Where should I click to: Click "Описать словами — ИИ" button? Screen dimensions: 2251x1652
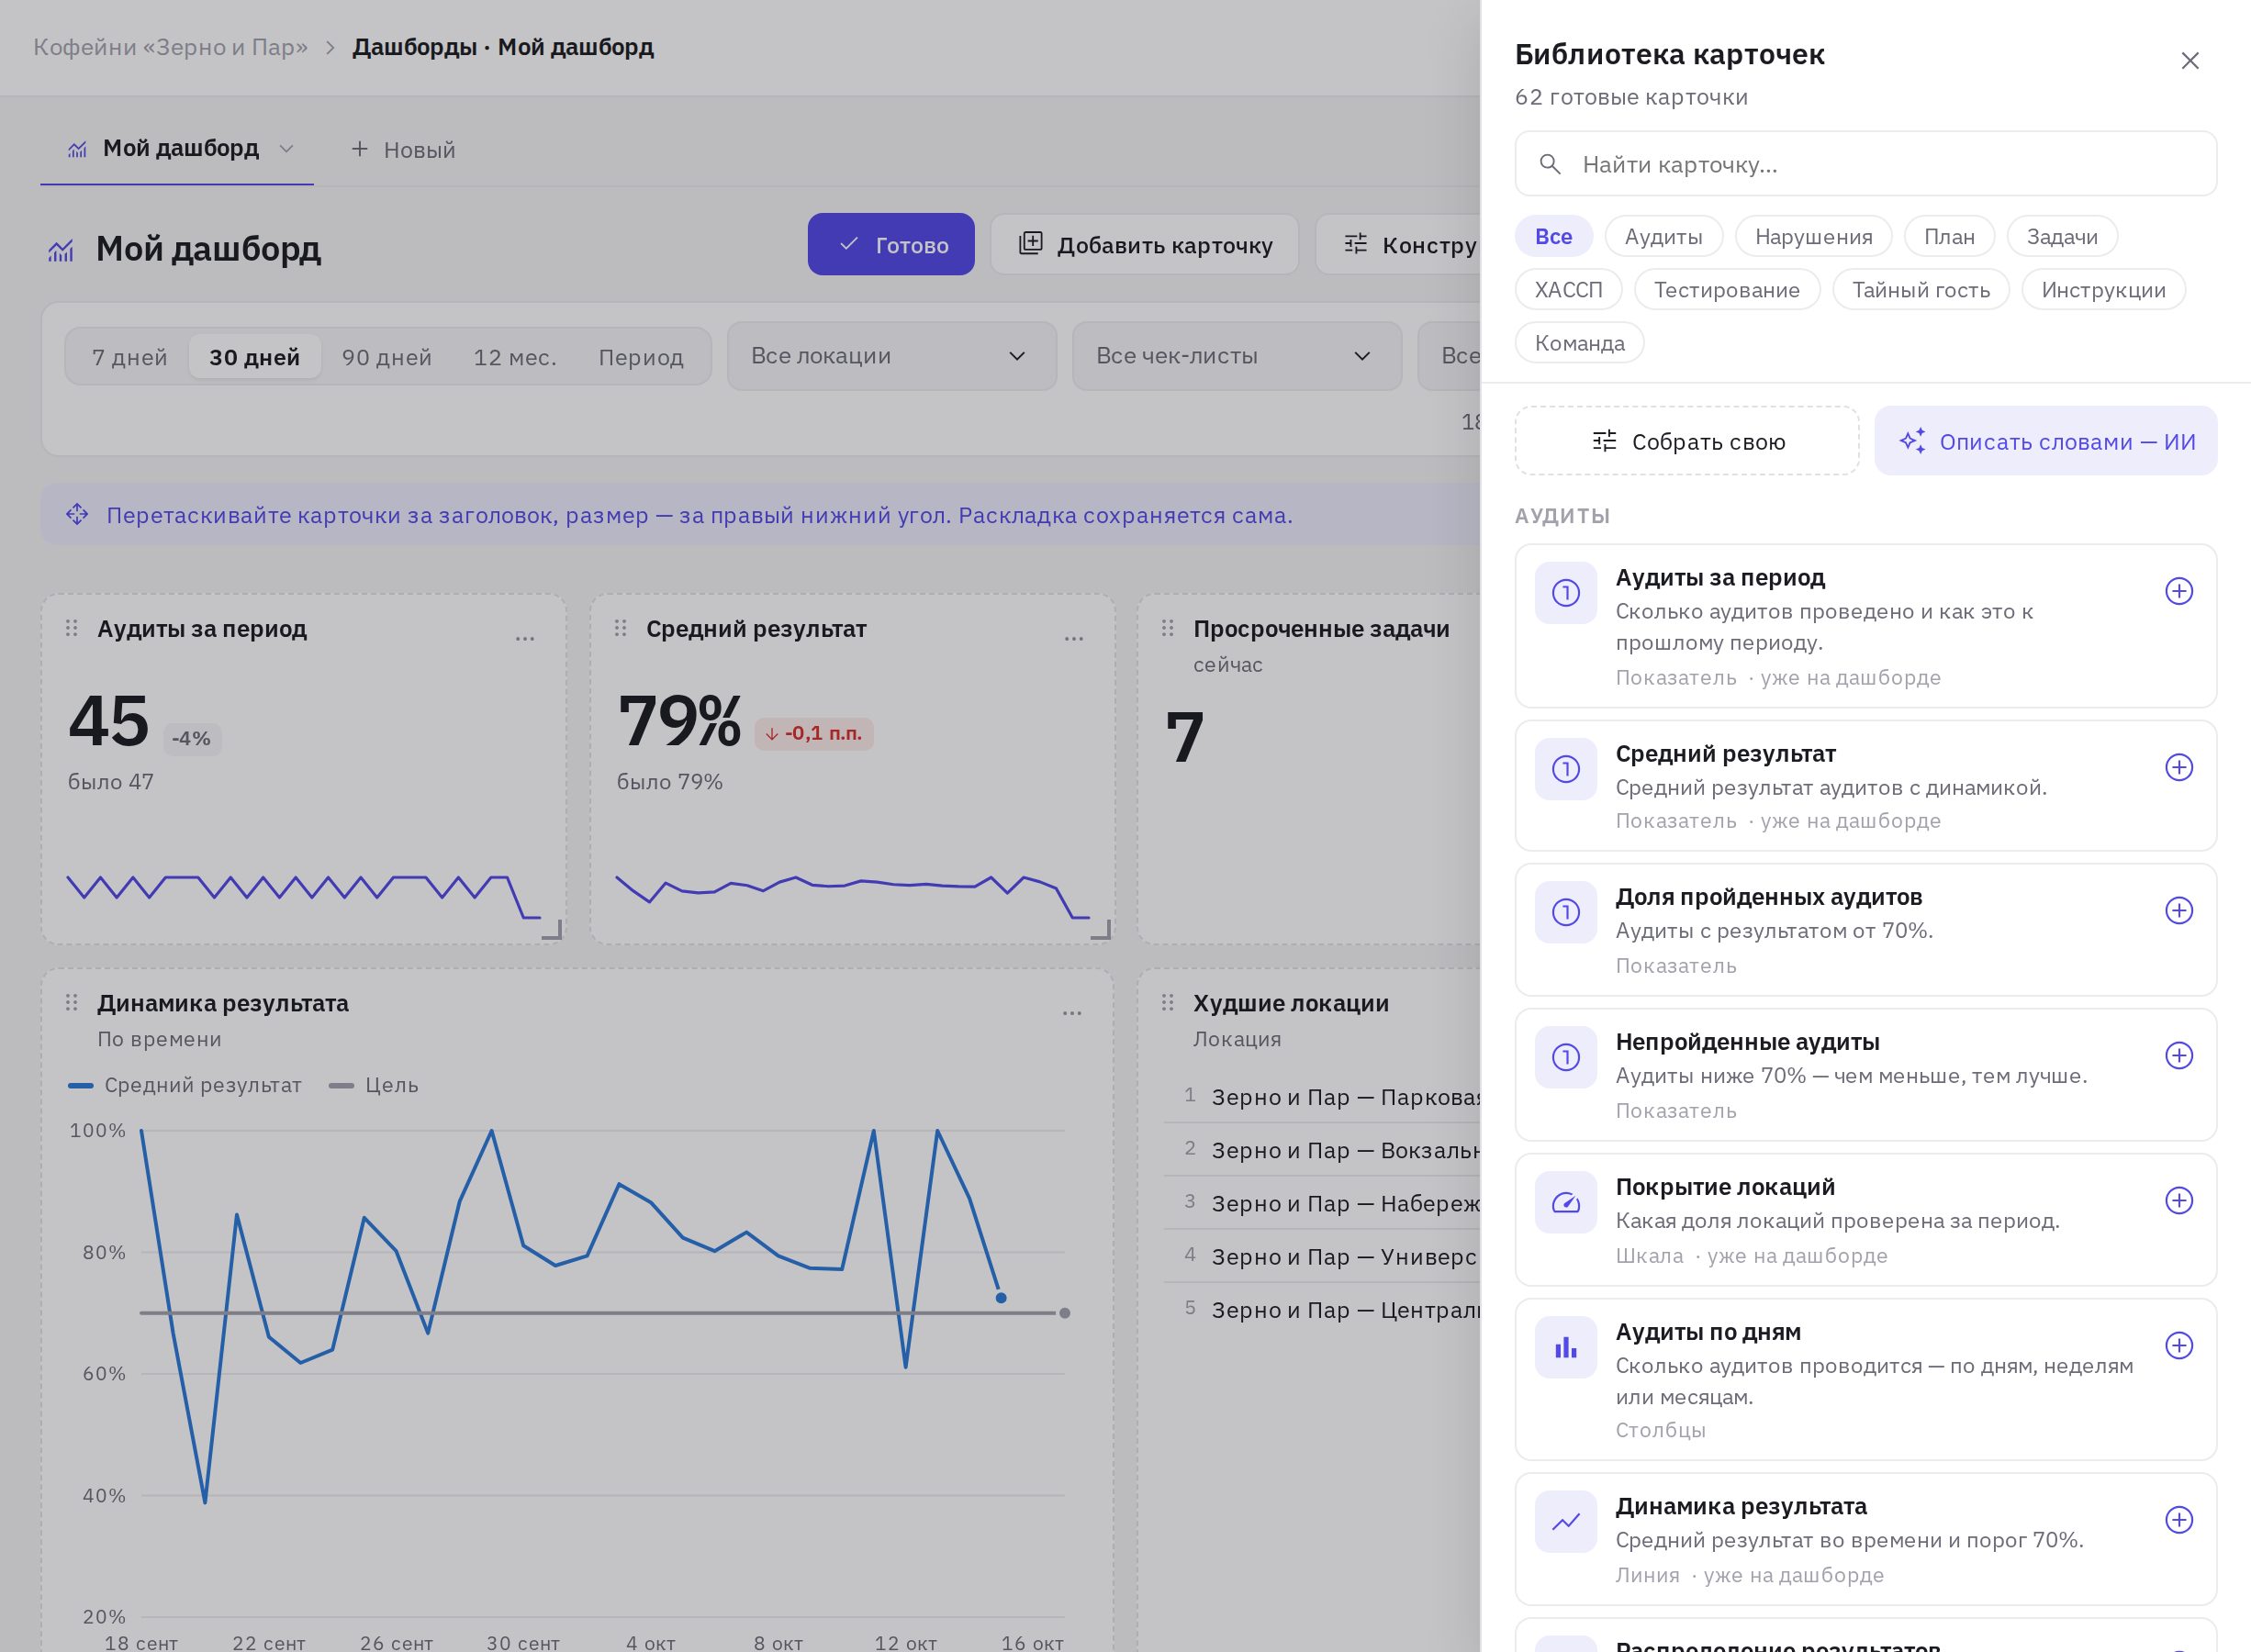coord(2046,441)
